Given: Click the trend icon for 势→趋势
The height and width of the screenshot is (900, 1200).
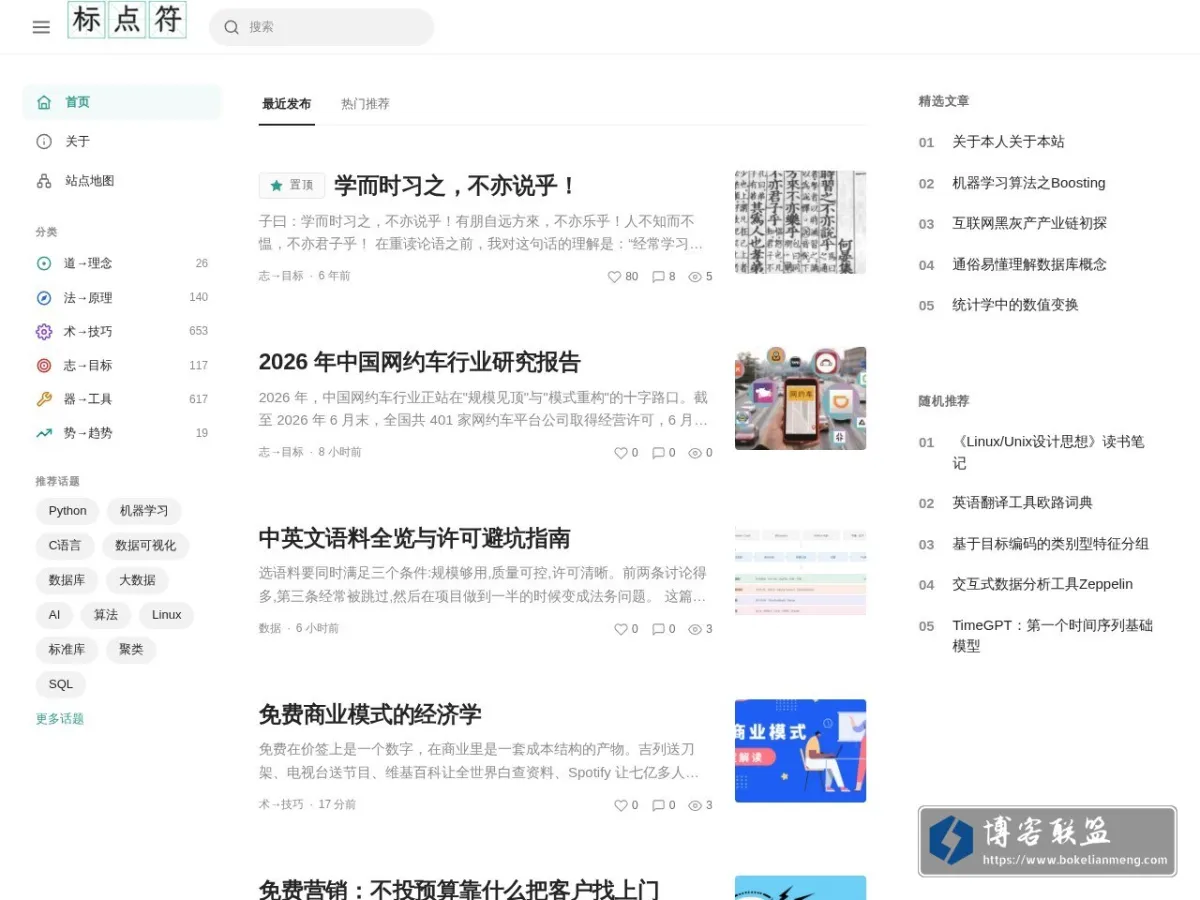Looking at the screenshot, I should pyautogui.click(x=44, y=433).
